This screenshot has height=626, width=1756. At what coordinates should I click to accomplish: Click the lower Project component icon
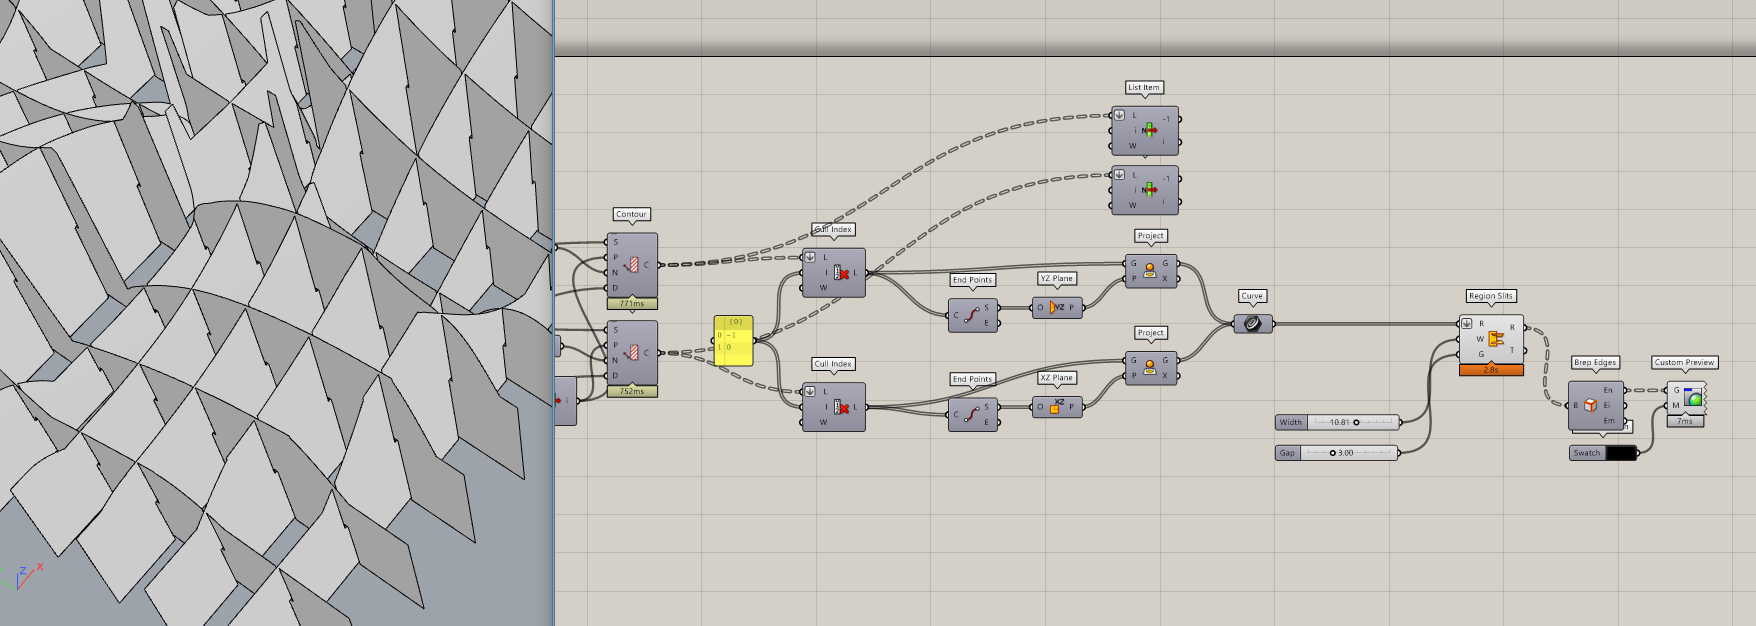pos(1150,367)
